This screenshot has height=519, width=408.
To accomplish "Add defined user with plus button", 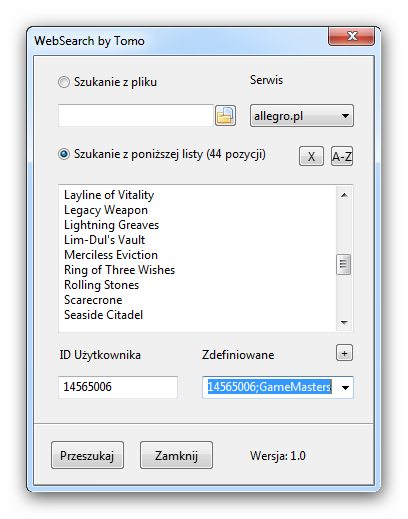I will point(344,353).
